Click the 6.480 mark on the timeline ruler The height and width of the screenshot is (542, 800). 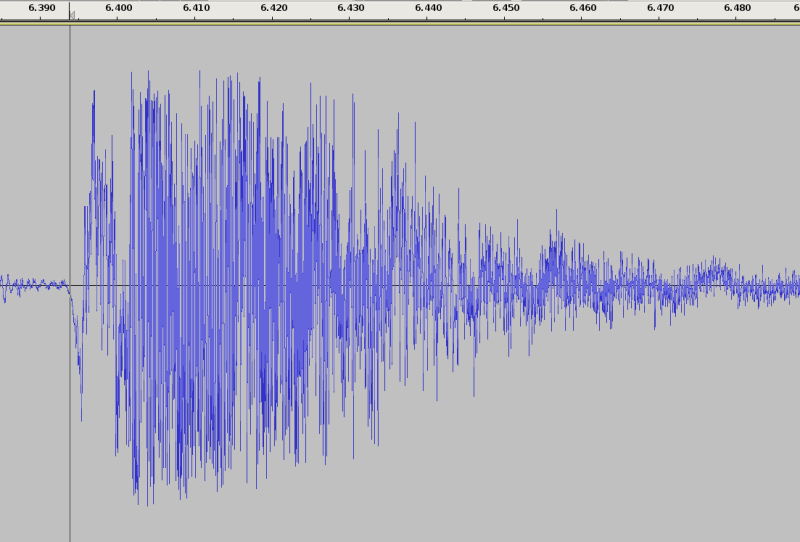click(x=737, y=8)
